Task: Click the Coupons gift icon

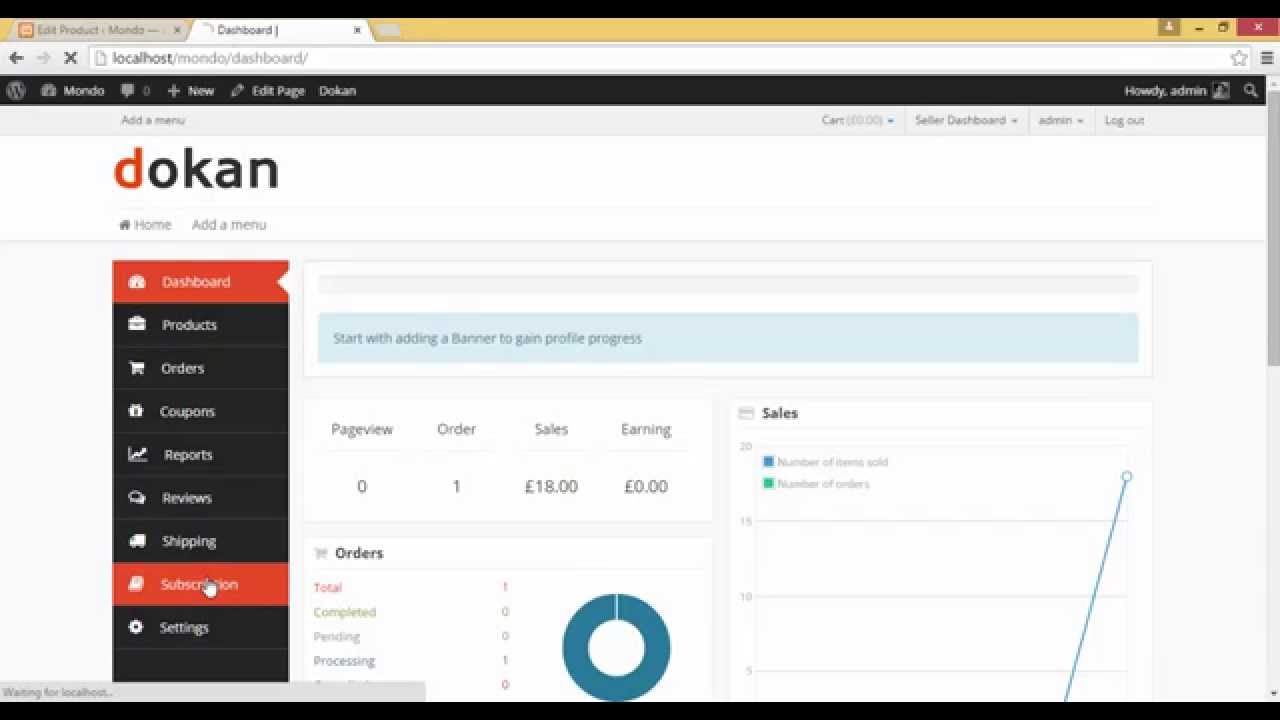Action: (x=137, y=411)
